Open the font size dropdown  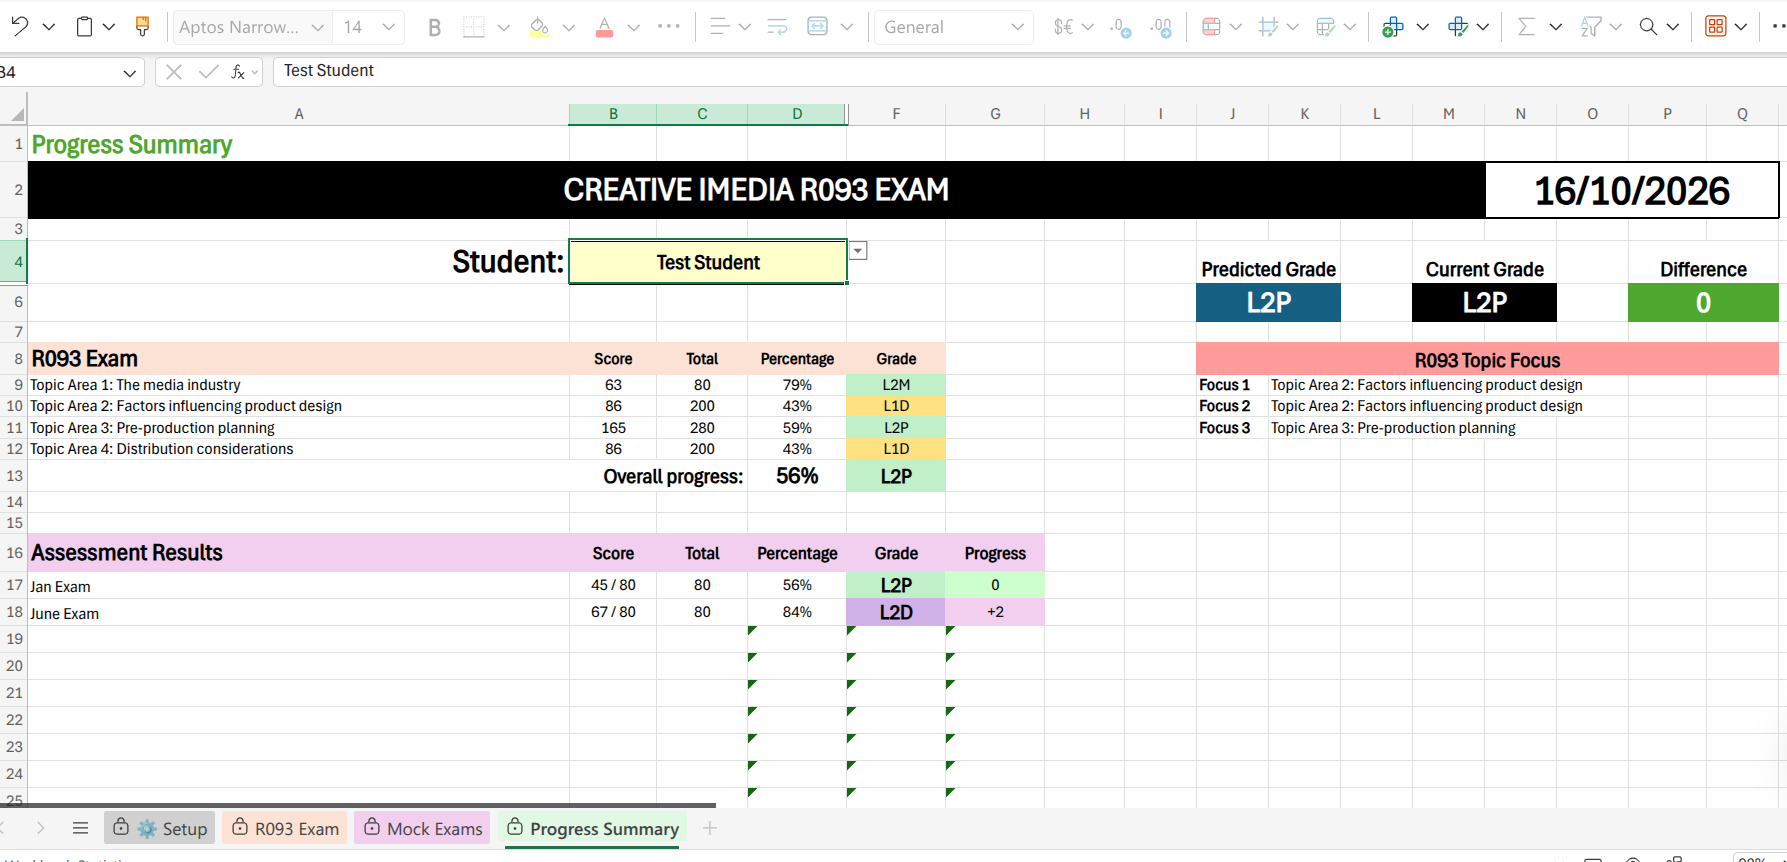coord(389,28)
